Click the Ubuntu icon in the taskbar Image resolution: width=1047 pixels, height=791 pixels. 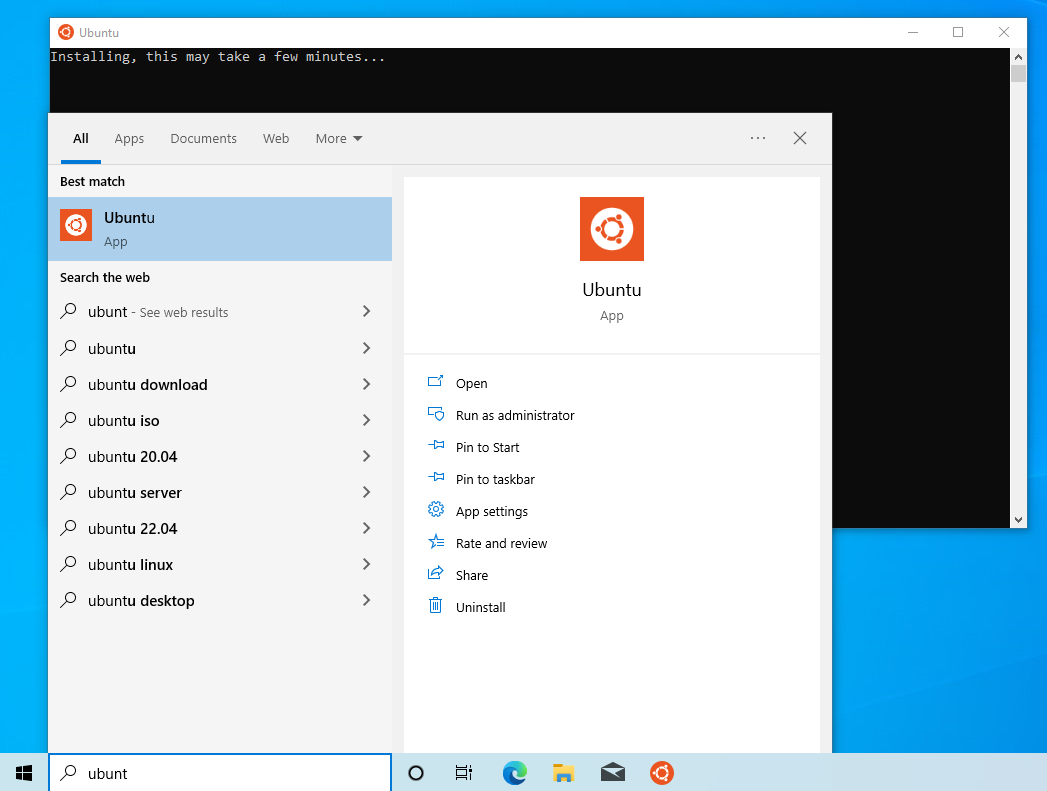pos(661,772)
